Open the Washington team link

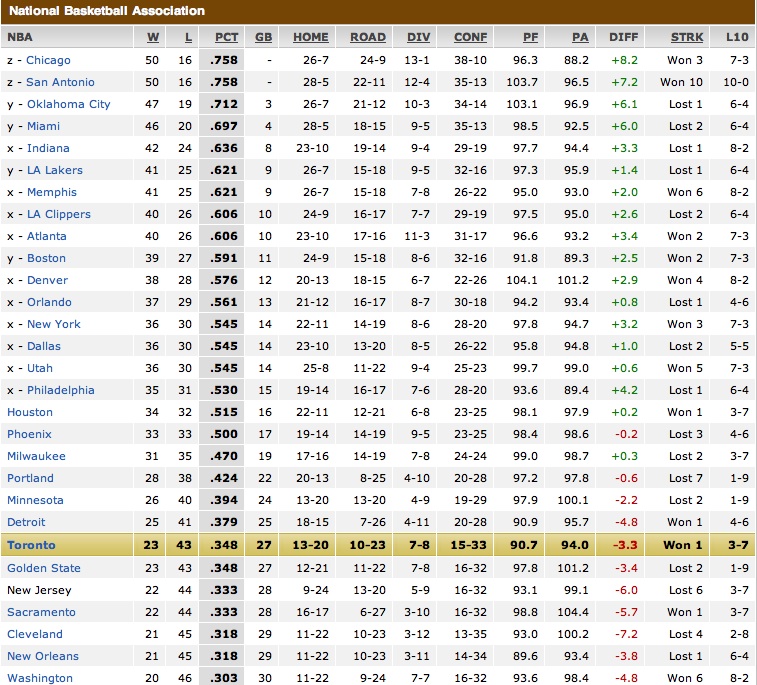coord(39,678)
